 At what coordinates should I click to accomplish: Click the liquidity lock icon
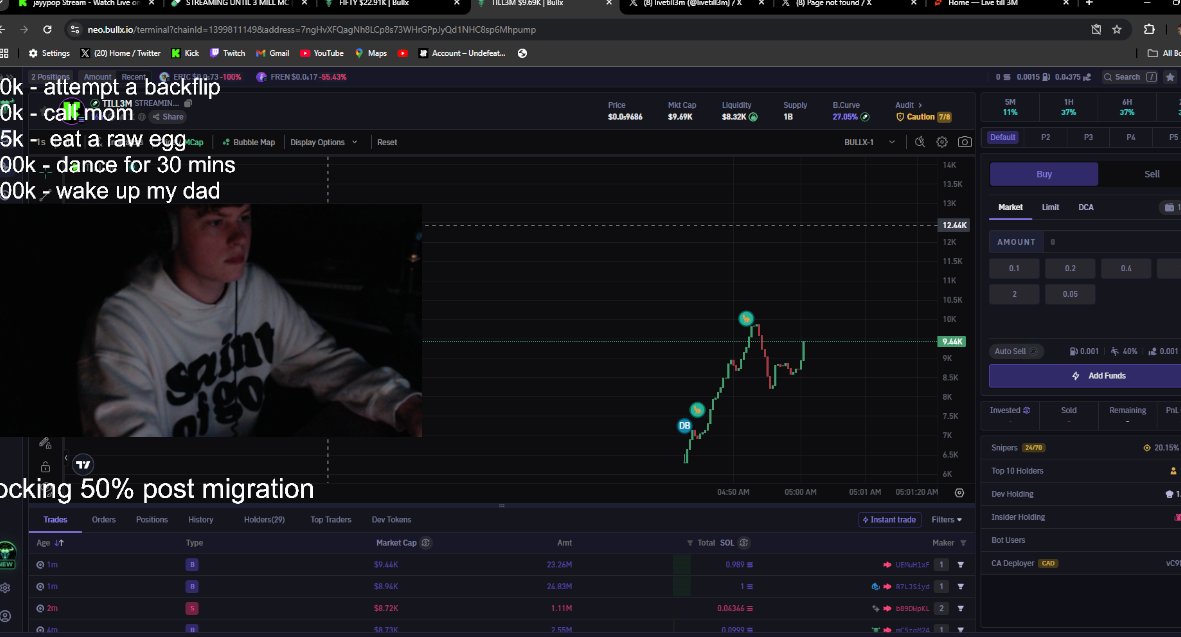point(753,117)
